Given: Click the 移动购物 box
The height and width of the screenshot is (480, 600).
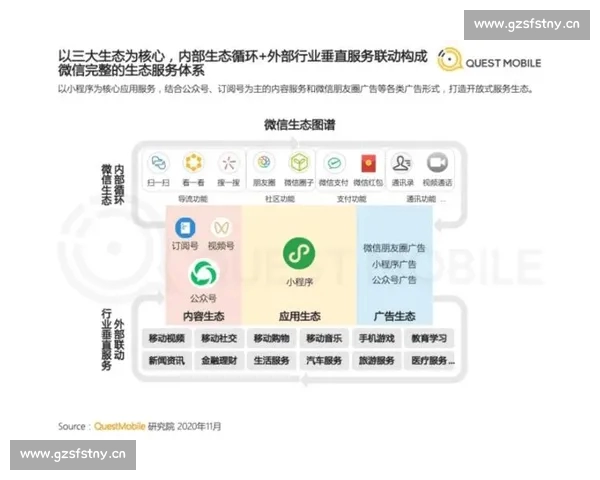Looking at the screenshot, I should coord(272,338).
